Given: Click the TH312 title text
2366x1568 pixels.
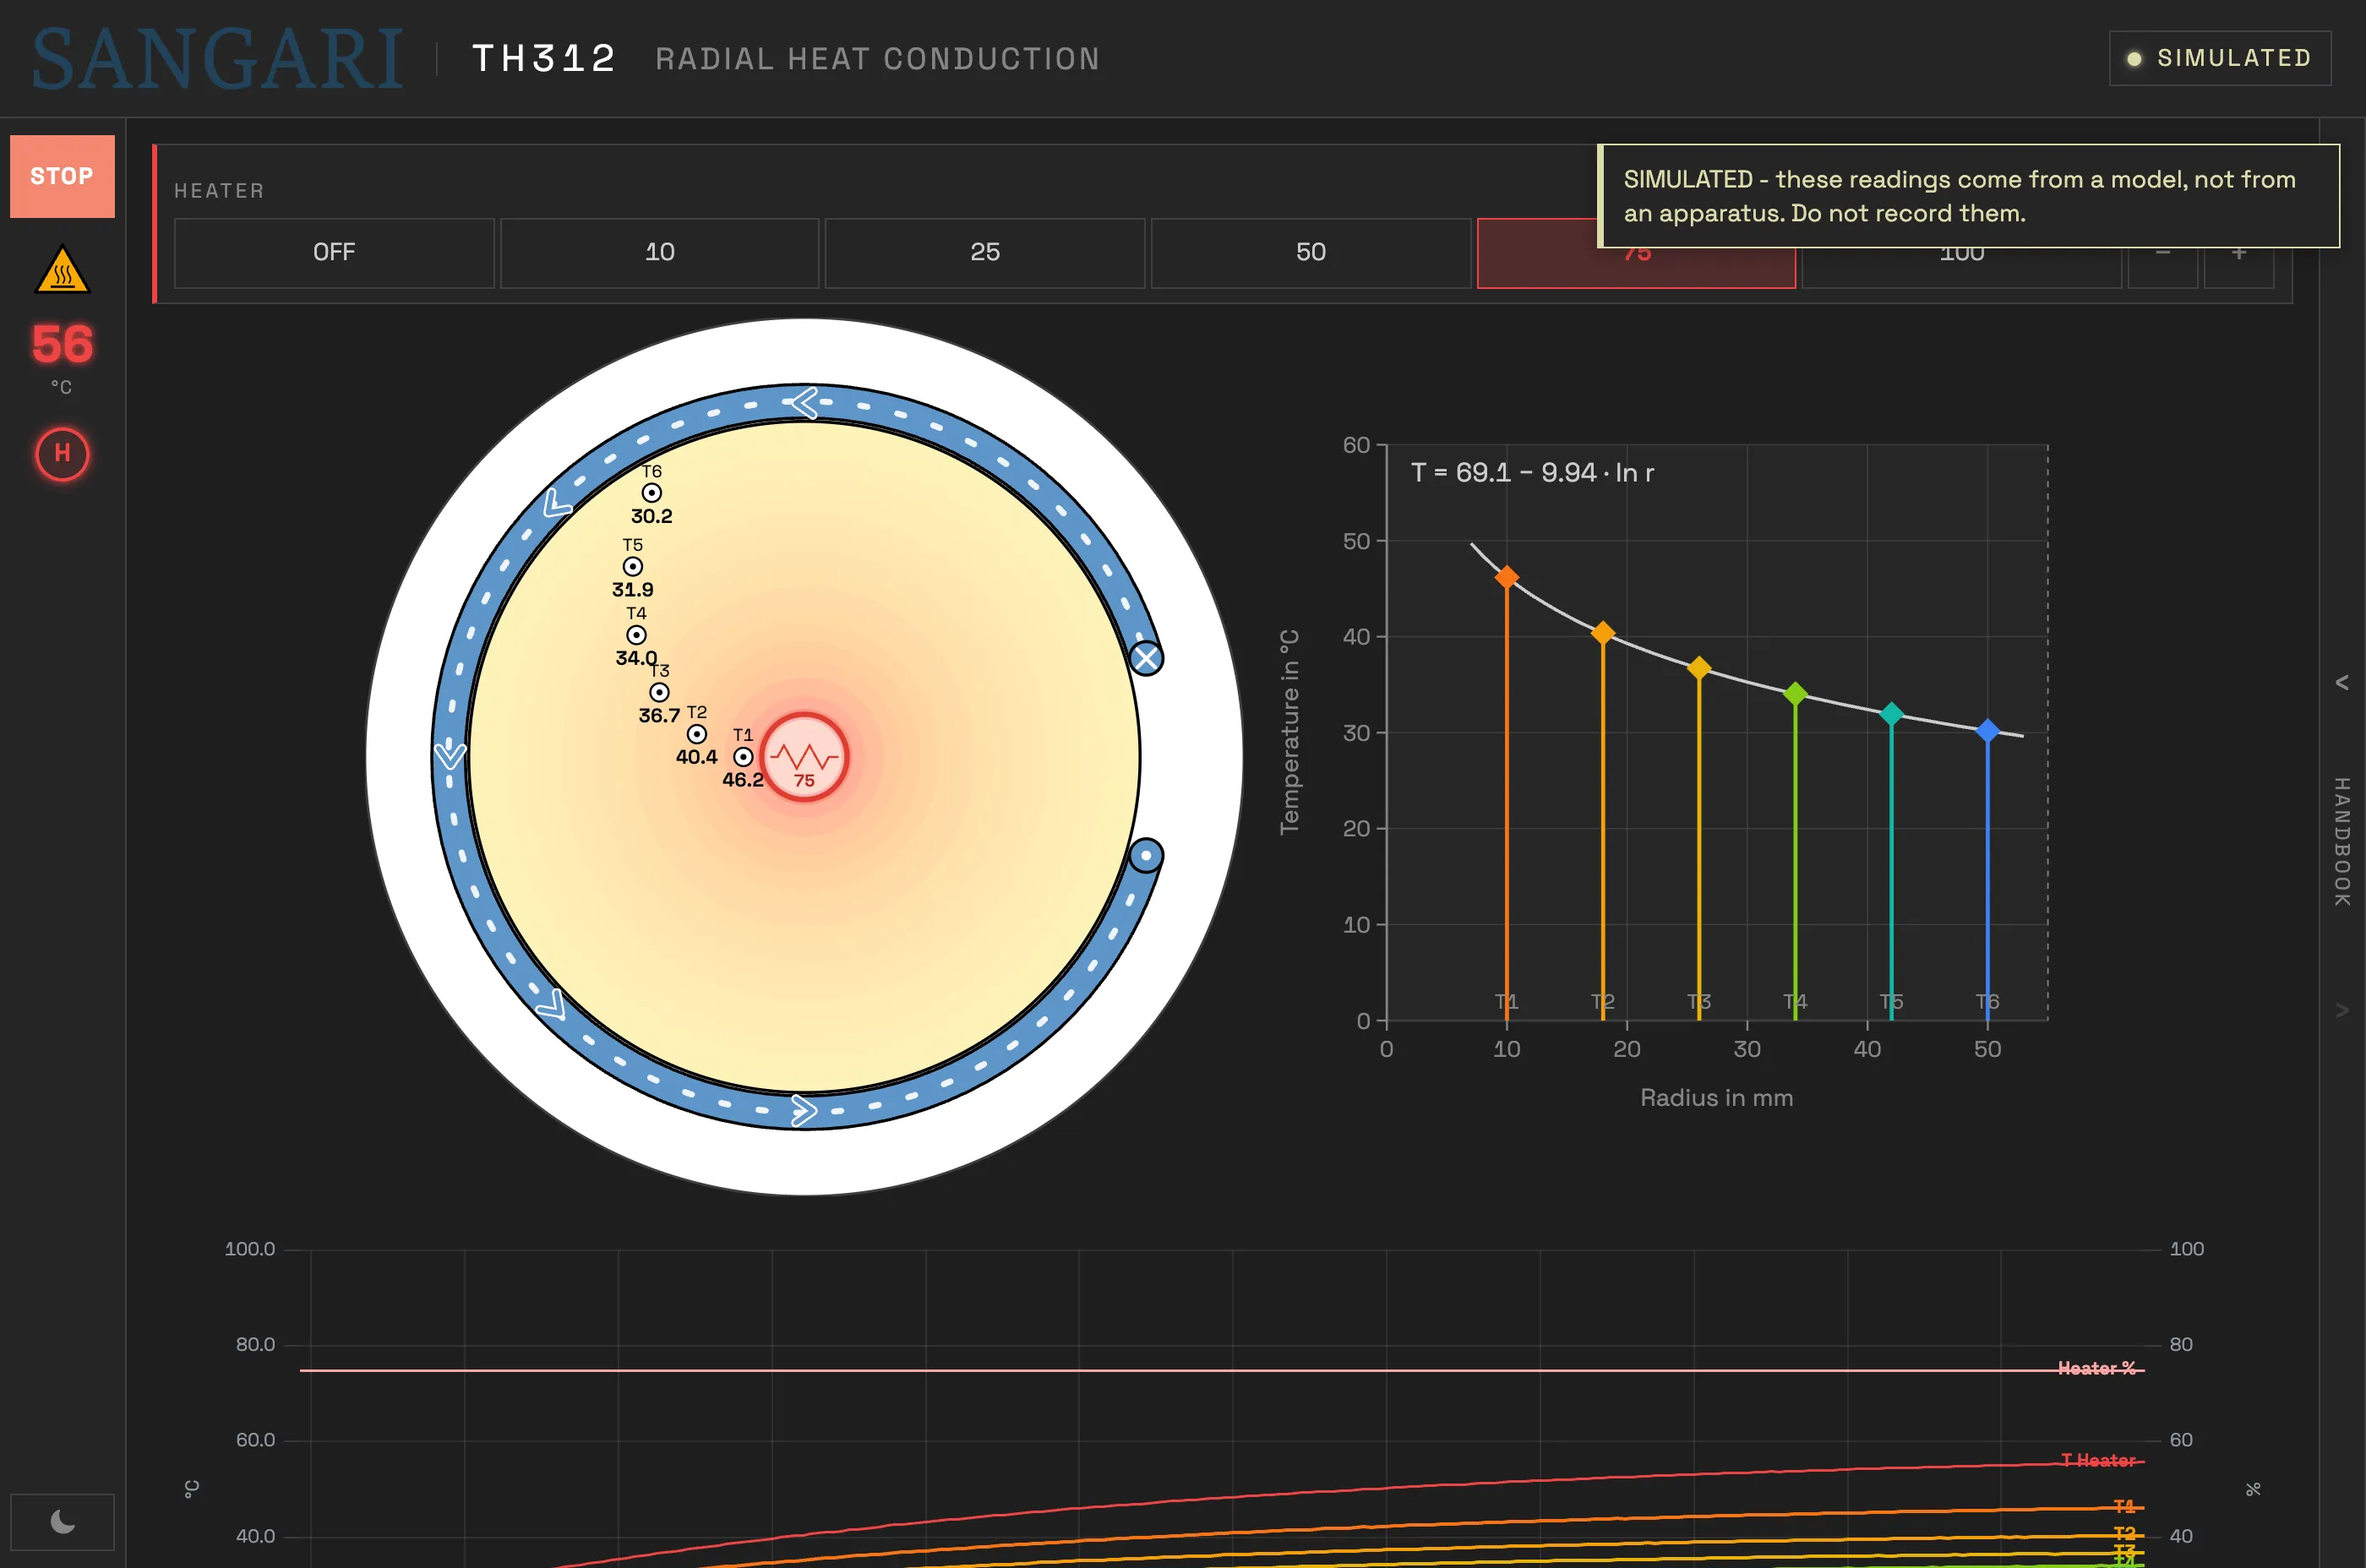Looking at the screenshot, I should tap(544, 58).
